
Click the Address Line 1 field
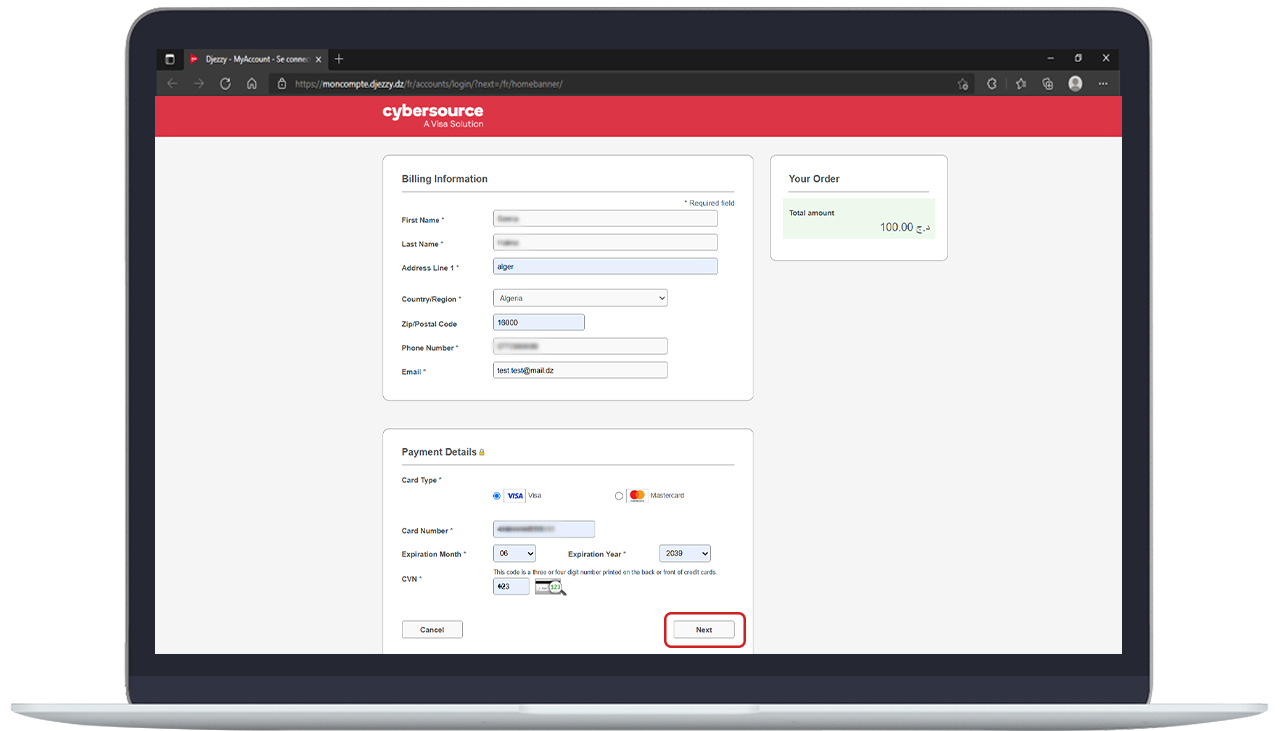tap(605, 266)
